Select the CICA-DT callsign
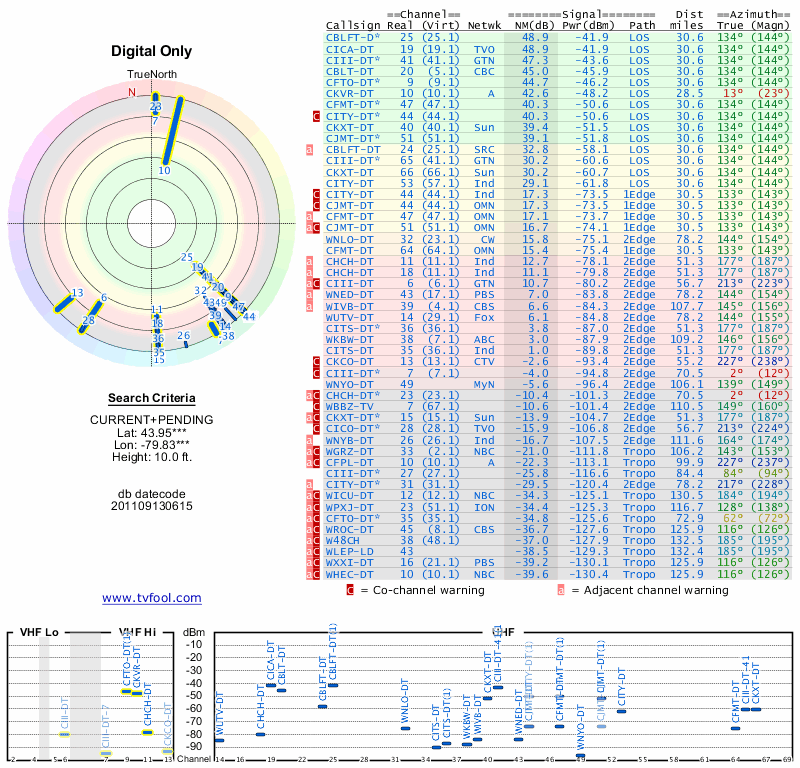The height and width of the screenshot is (768, 800). (x=350, y=49)
